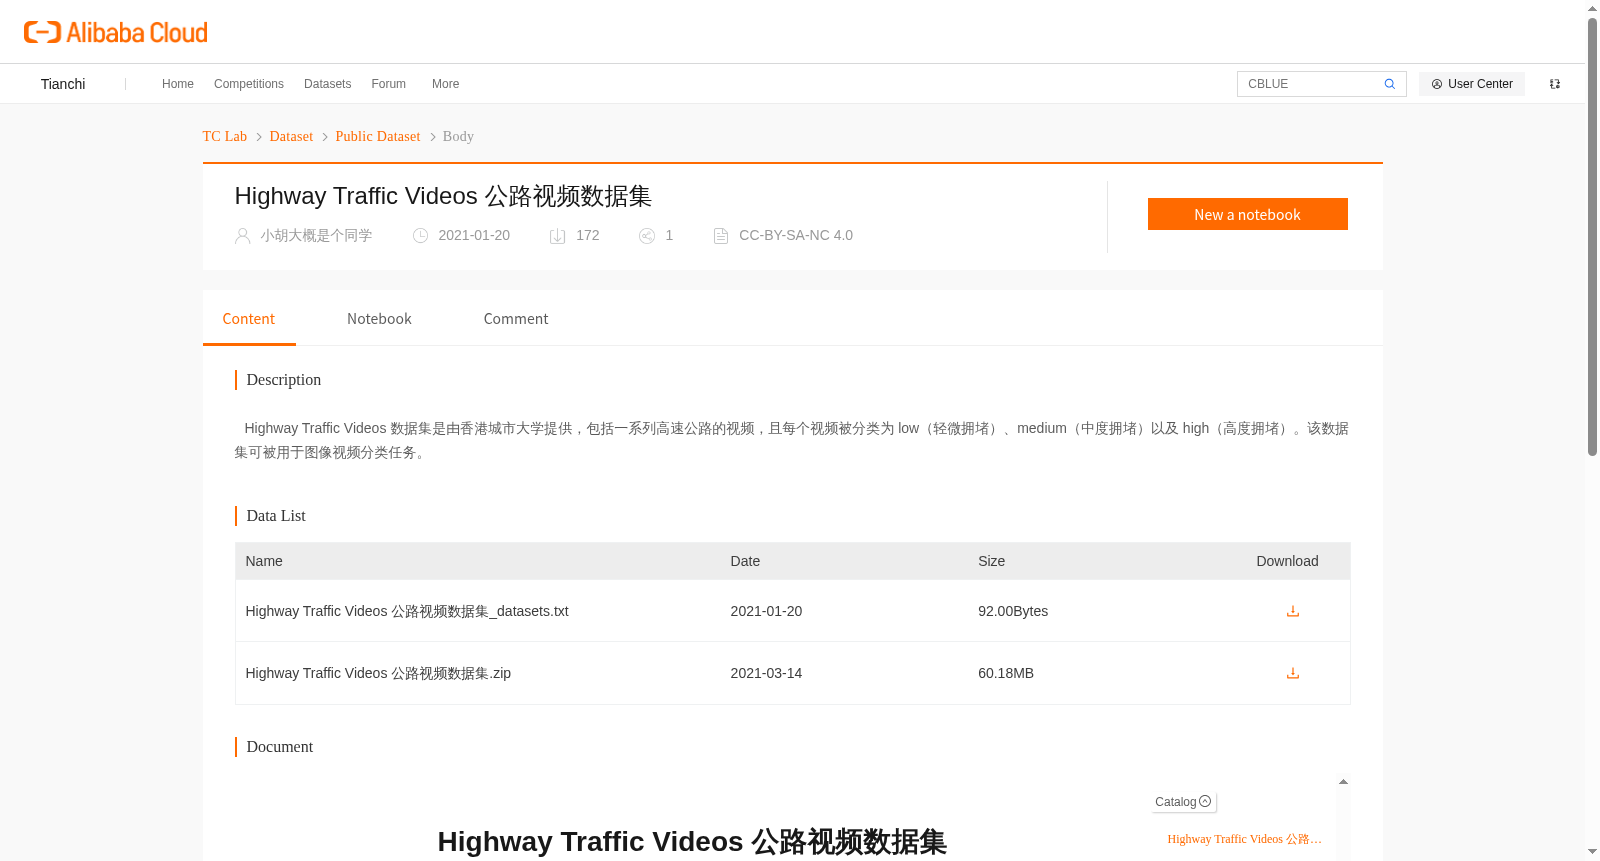
Task: Open Forum in navigation
Action: click(x=389, y=84)
